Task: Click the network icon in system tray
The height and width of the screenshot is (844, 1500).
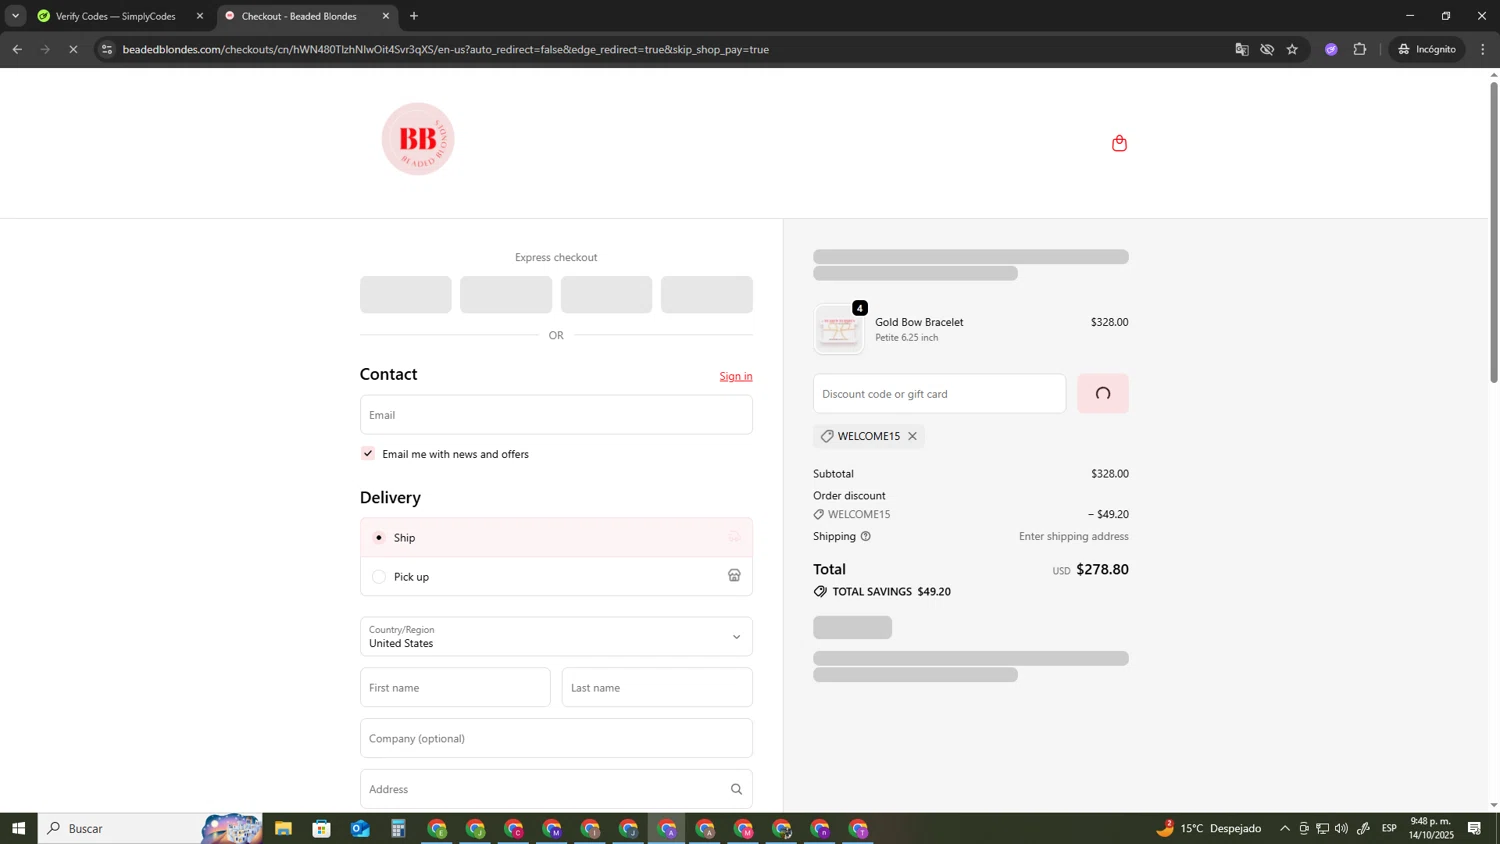Action: [1322, 828]
